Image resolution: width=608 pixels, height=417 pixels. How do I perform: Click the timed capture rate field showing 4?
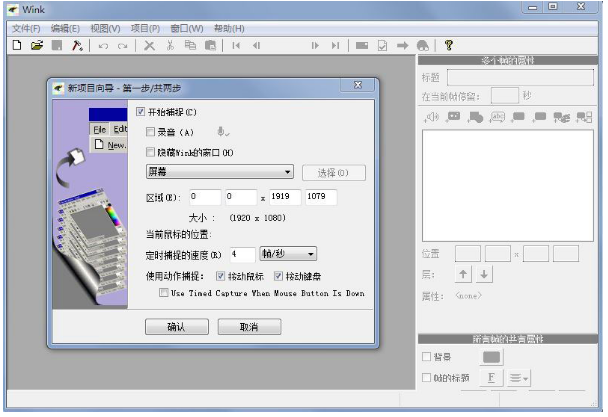coord(243,254)
